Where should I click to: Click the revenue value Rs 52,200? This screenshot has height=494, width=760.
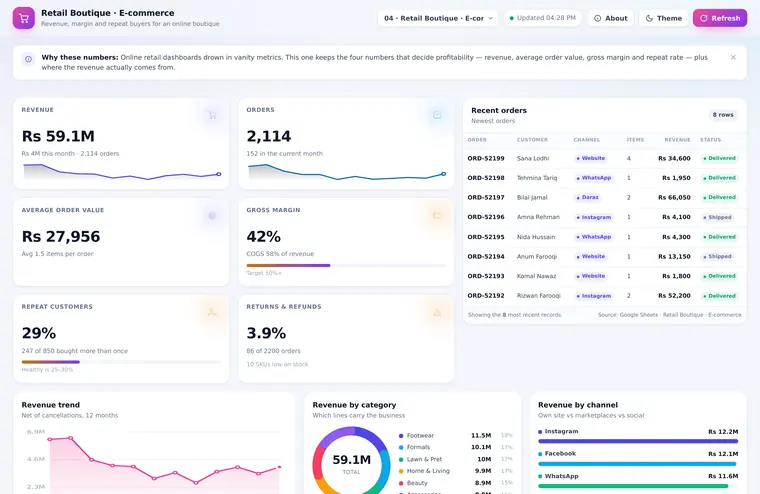click(x=674, y=296)
